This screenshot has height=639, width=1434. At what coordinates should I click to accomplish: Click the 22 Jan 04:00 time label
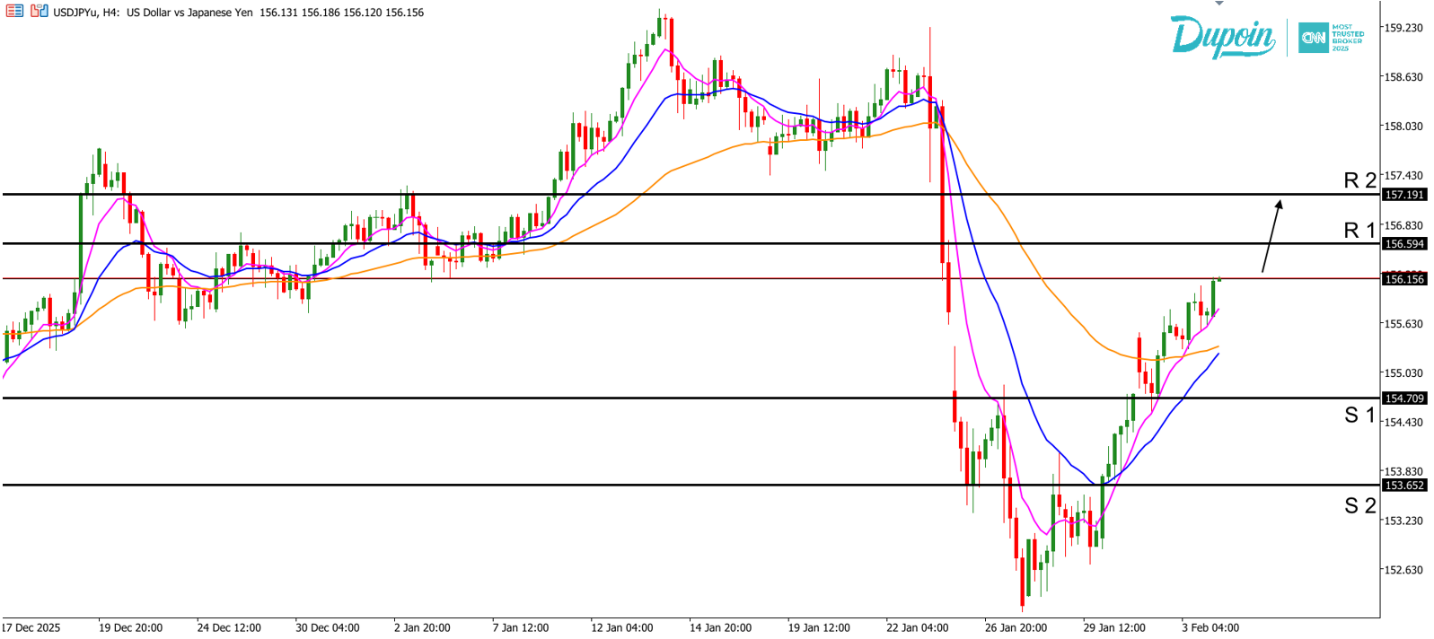(x=917, y=628)
